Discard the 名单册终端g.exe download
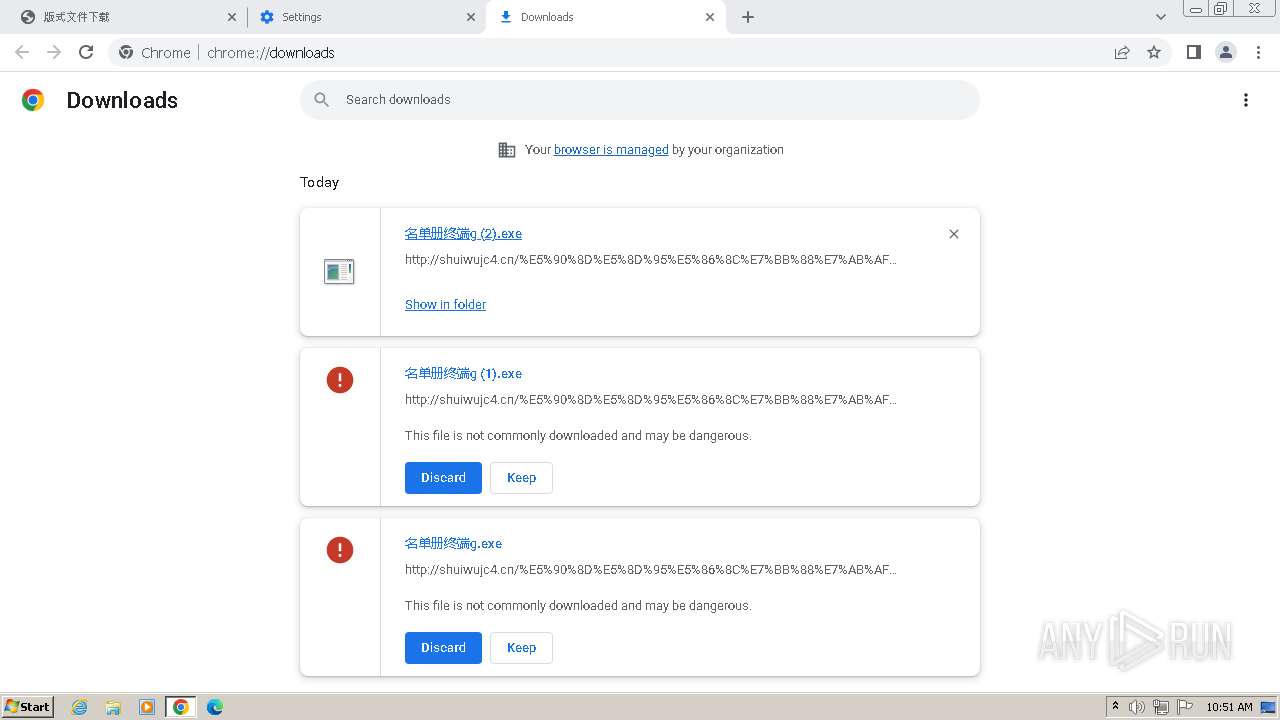 tap(443, 648)
